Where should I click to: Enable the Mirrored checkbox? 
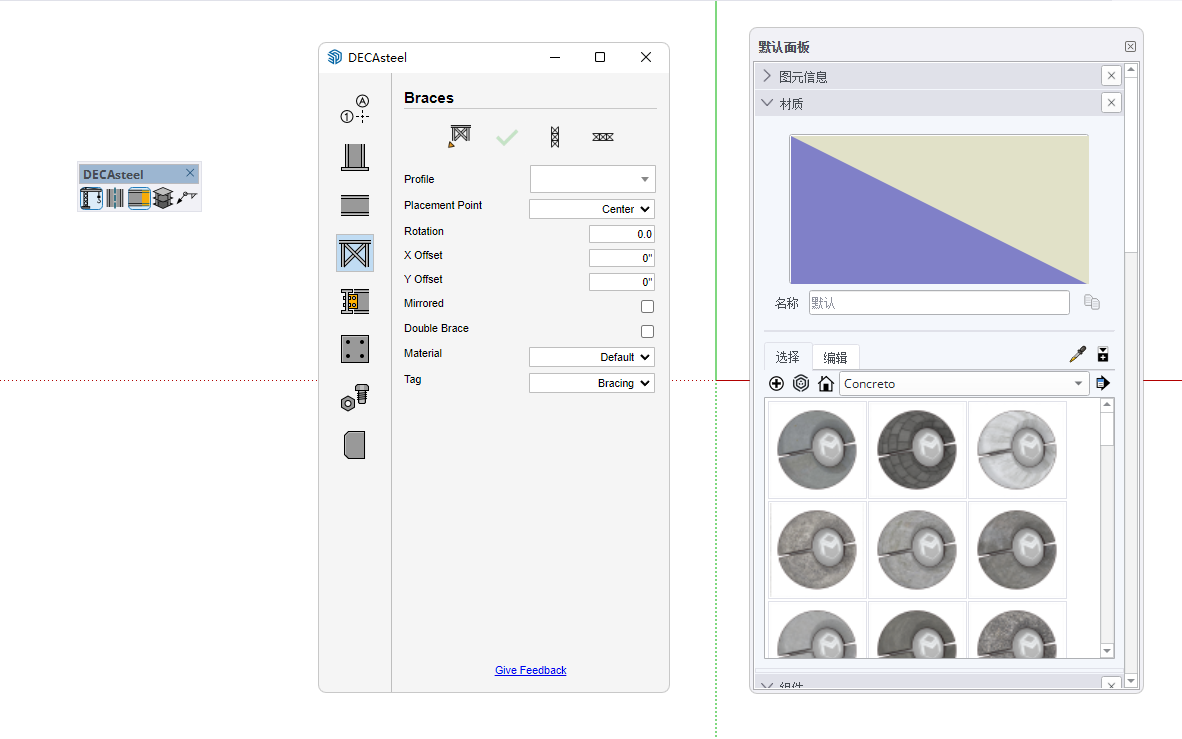pyautogui.click(x=647, y=307)
